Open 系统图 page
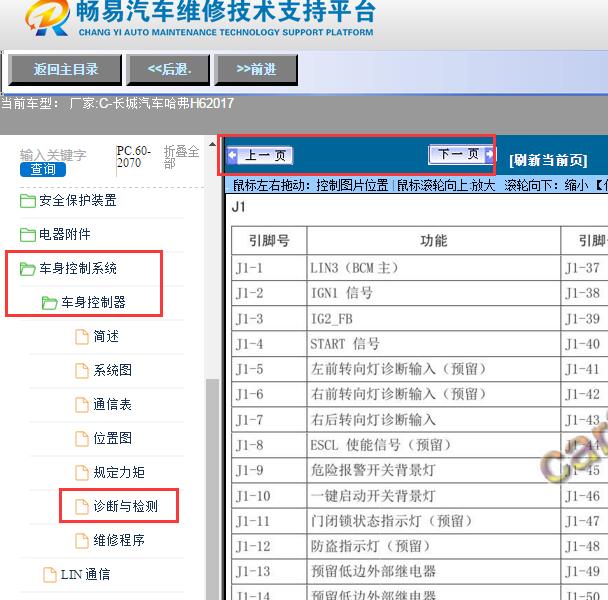The height and width of the screenshot is (600, 608). [112, 370]
